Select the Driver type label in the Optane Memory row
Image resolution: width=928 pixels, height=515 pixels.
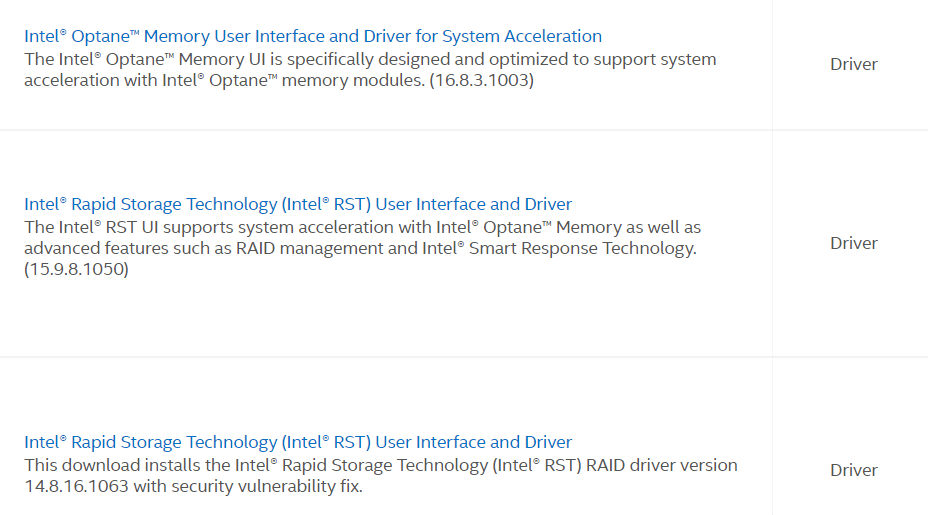coord(853,64)
